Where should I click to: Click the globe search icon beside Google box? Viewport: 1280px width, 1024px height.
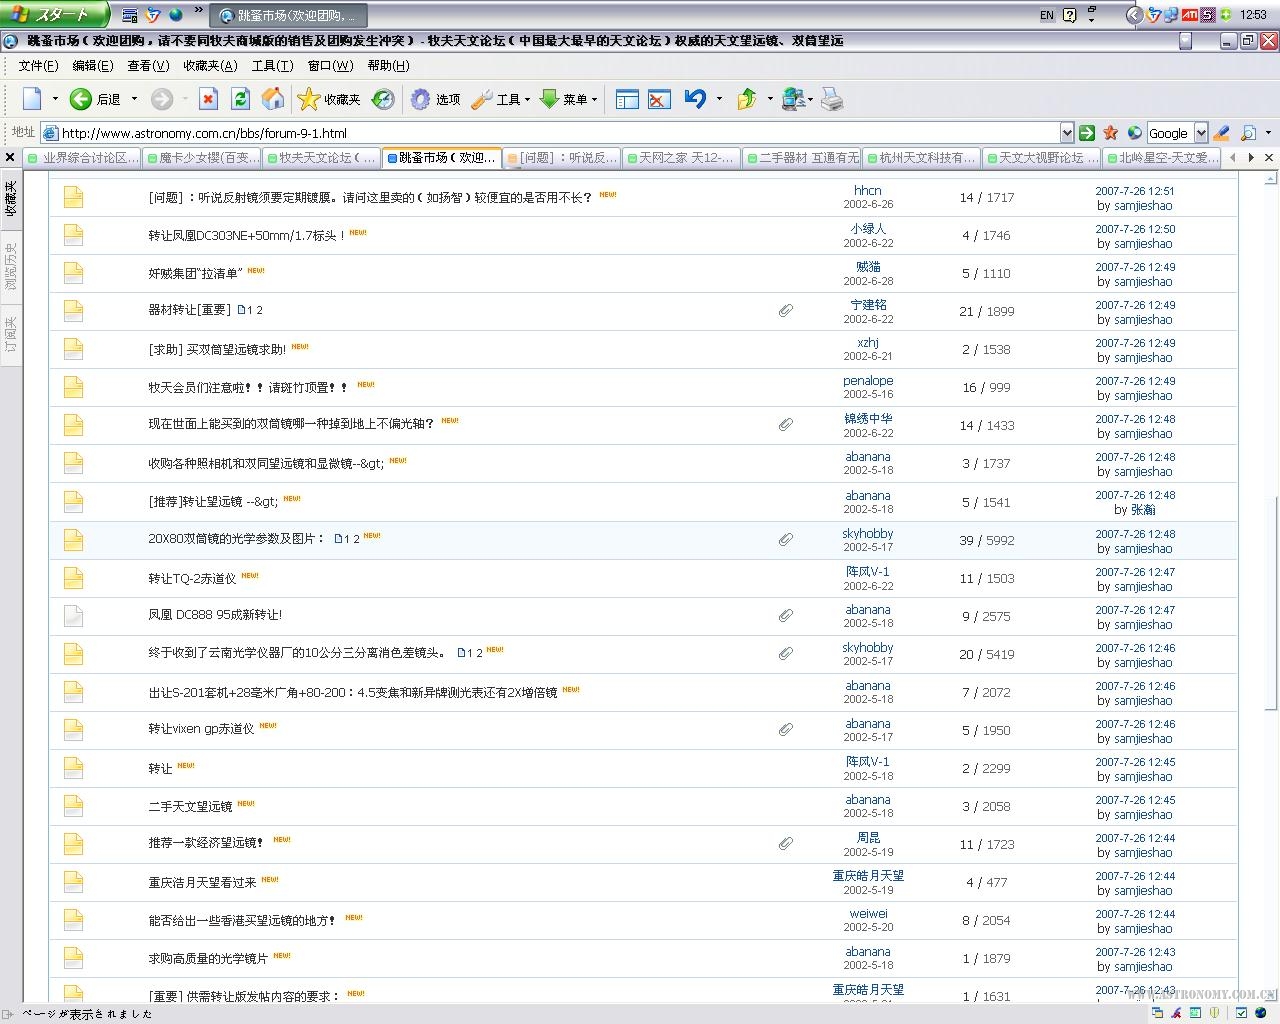pos(1134,132)
